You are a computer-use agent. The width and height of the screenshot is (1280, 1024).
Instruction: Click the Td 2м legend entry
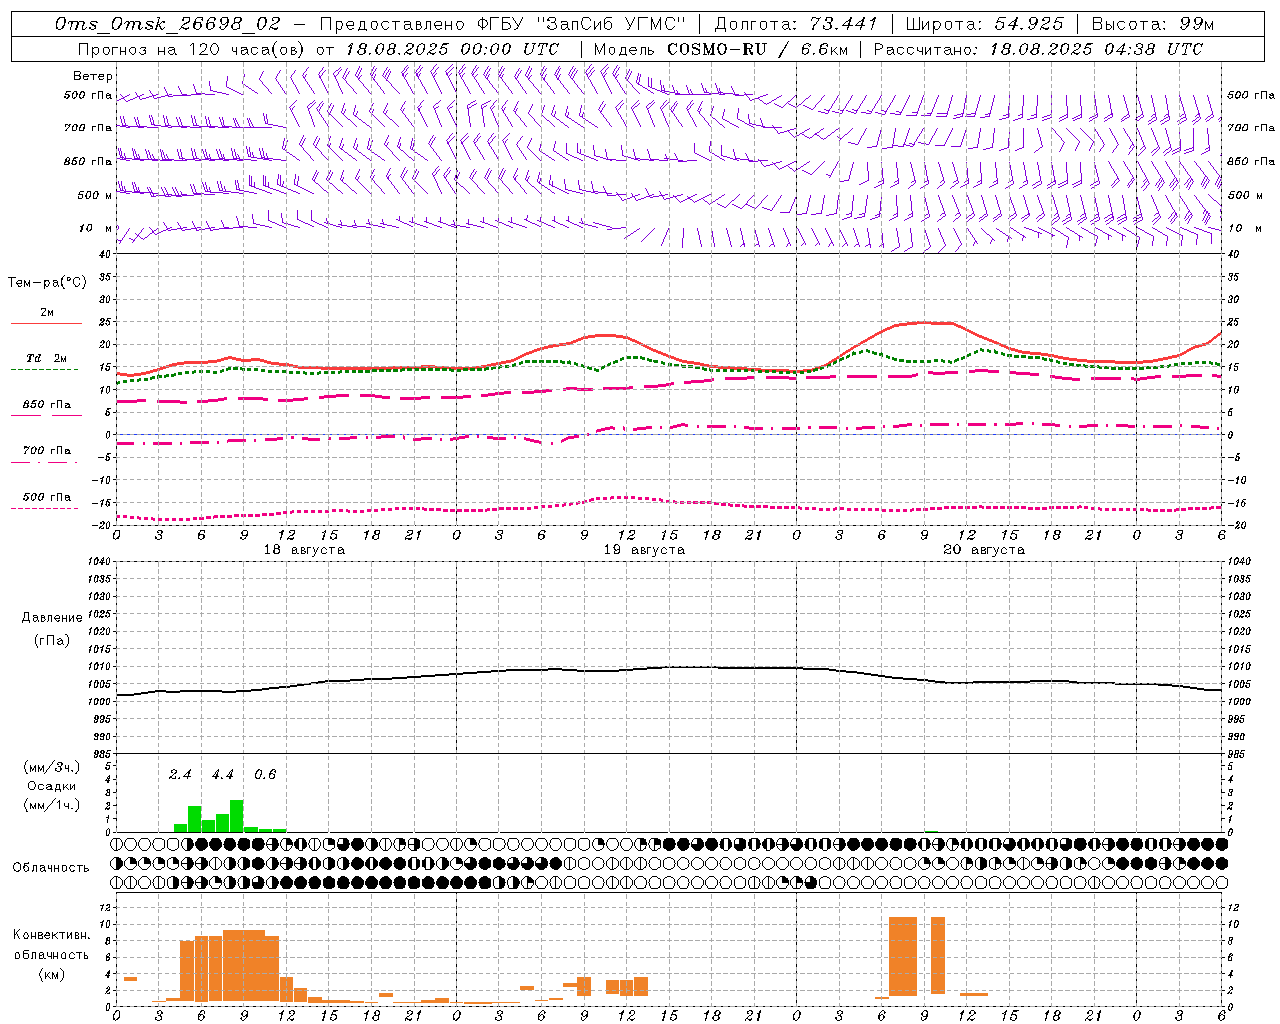tap(47, 358)
